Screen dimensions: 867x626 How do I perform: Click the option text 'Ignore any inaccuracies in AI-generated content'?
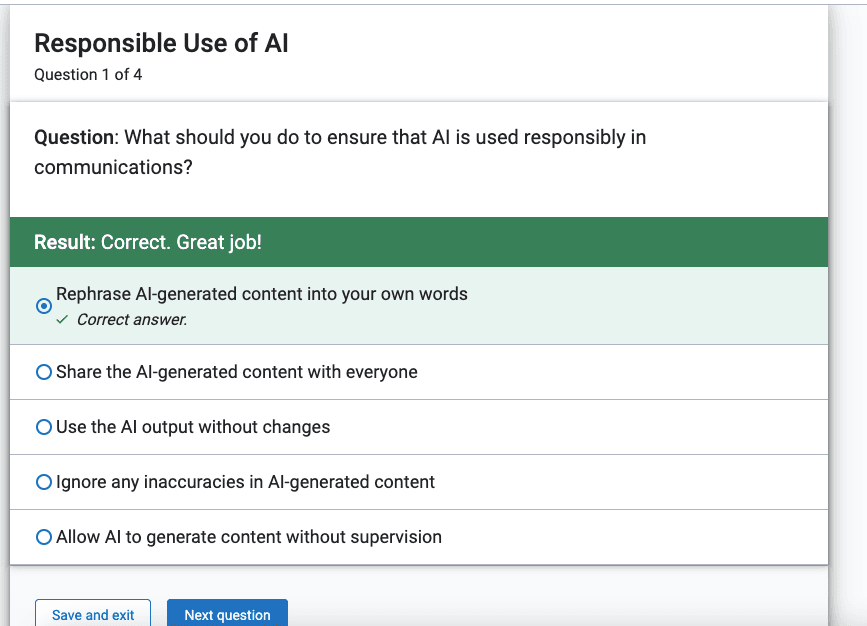click(246, 482)
